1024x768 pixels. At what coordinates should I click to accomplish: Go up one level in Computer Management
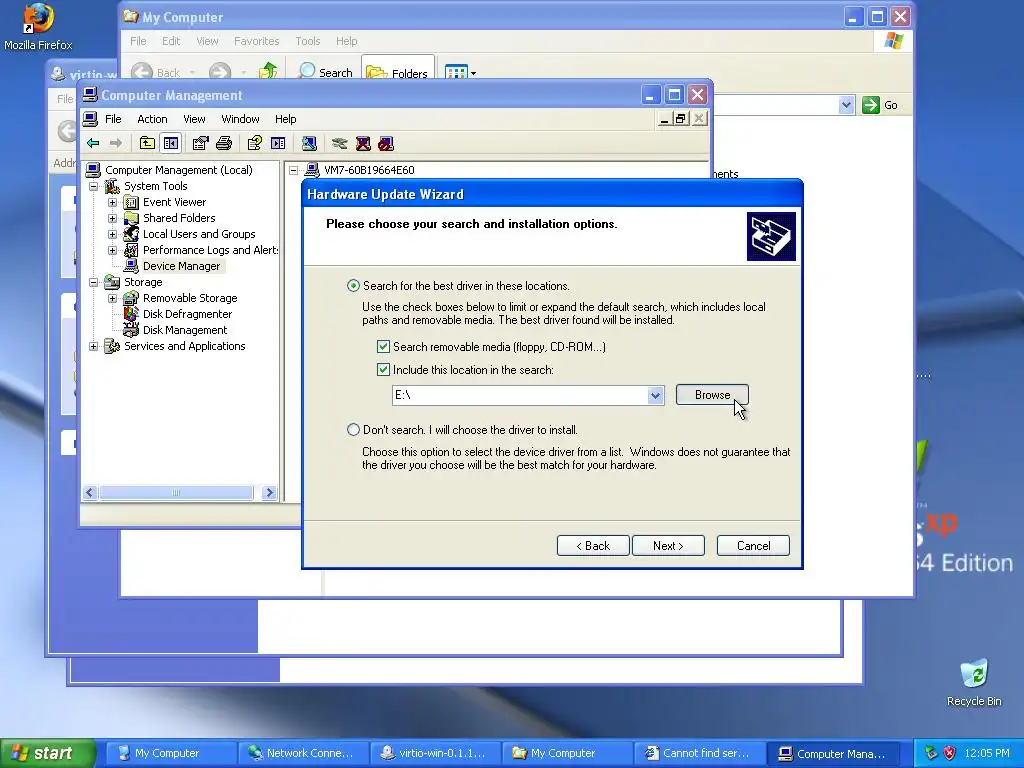pyautogui.click(x=148, y=143)
